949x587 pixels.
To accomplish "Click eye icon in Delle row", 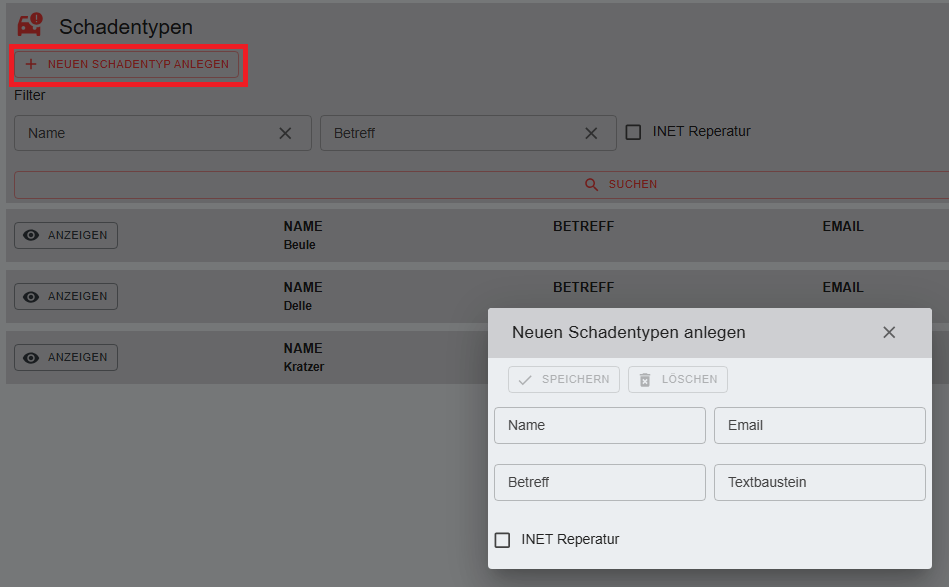I will (31, 296).
